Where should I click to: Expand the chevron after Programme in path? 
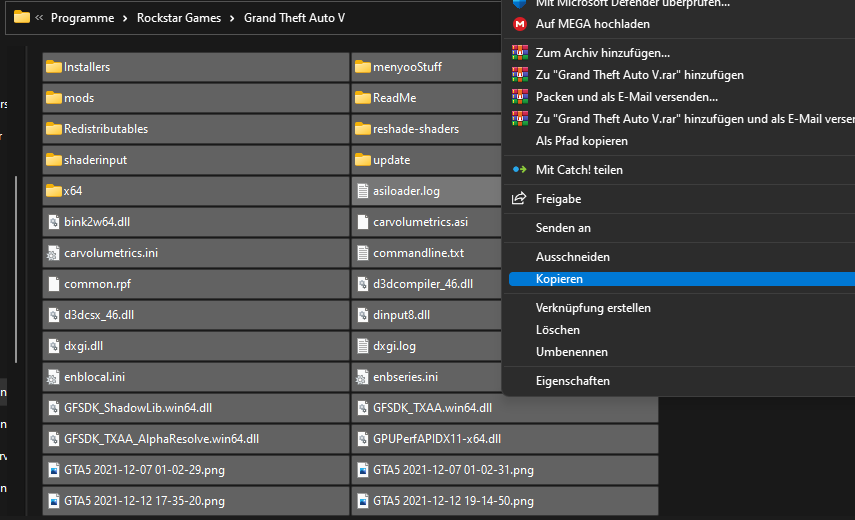click(125, 19)
